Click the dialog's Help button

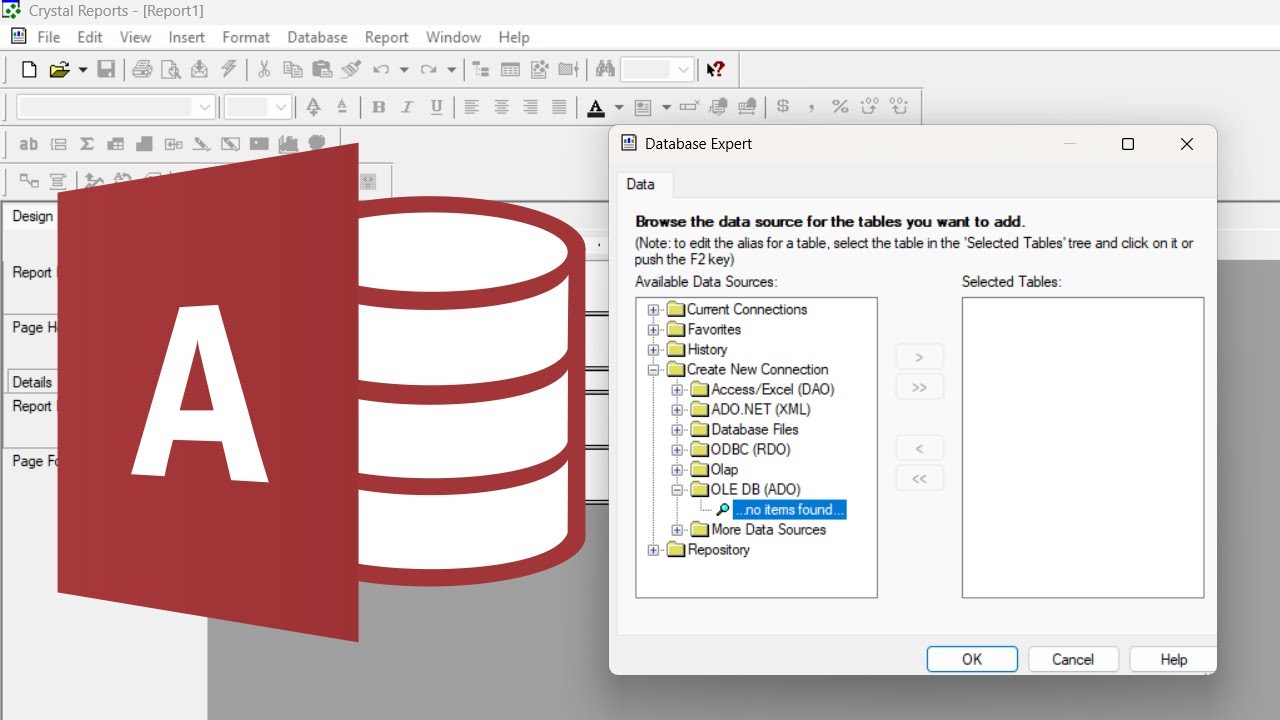pyautogui.click(x=1173, y=659)
